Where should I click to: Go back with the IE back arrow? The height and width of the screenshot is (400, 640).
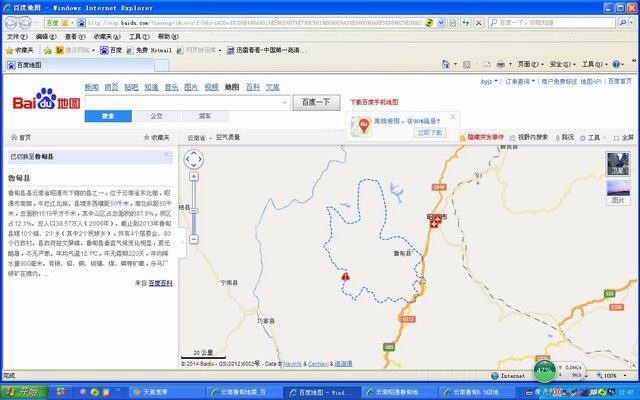coord(11,23)
